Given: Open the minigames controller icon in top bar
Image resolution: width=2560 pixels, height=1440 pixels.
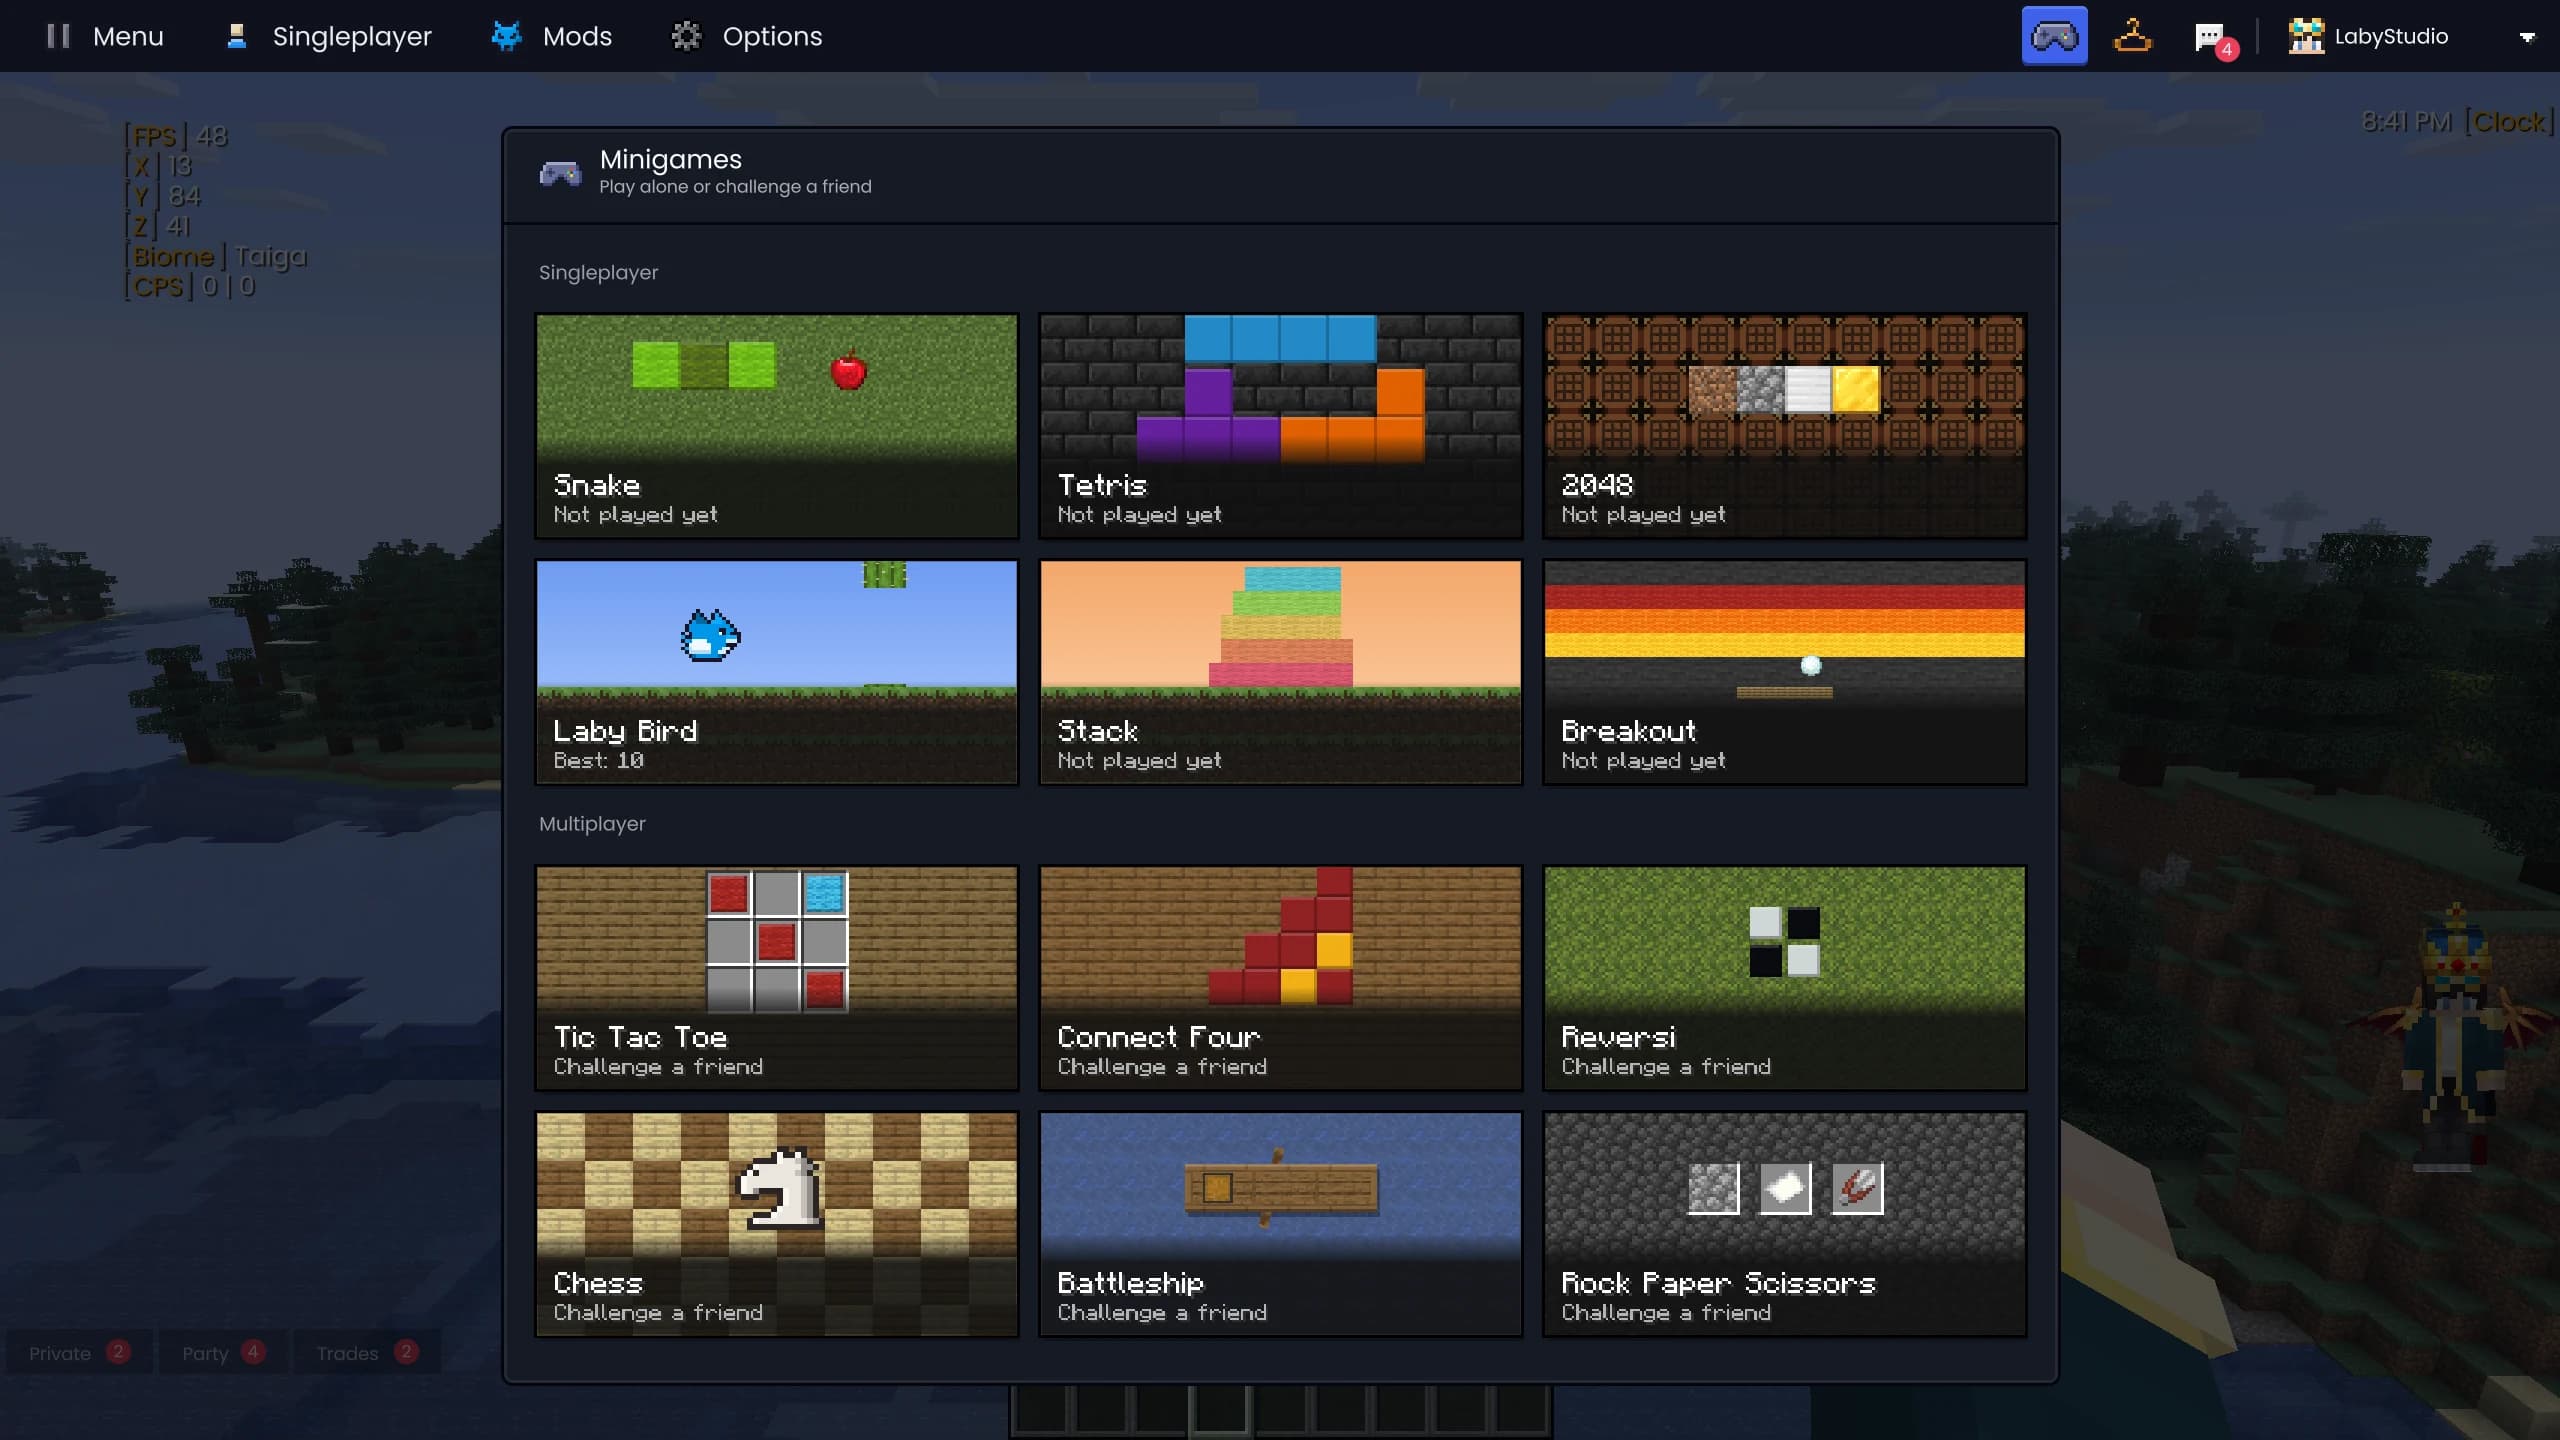Looking at the screenshot, I should click(x=2054, y=36).
